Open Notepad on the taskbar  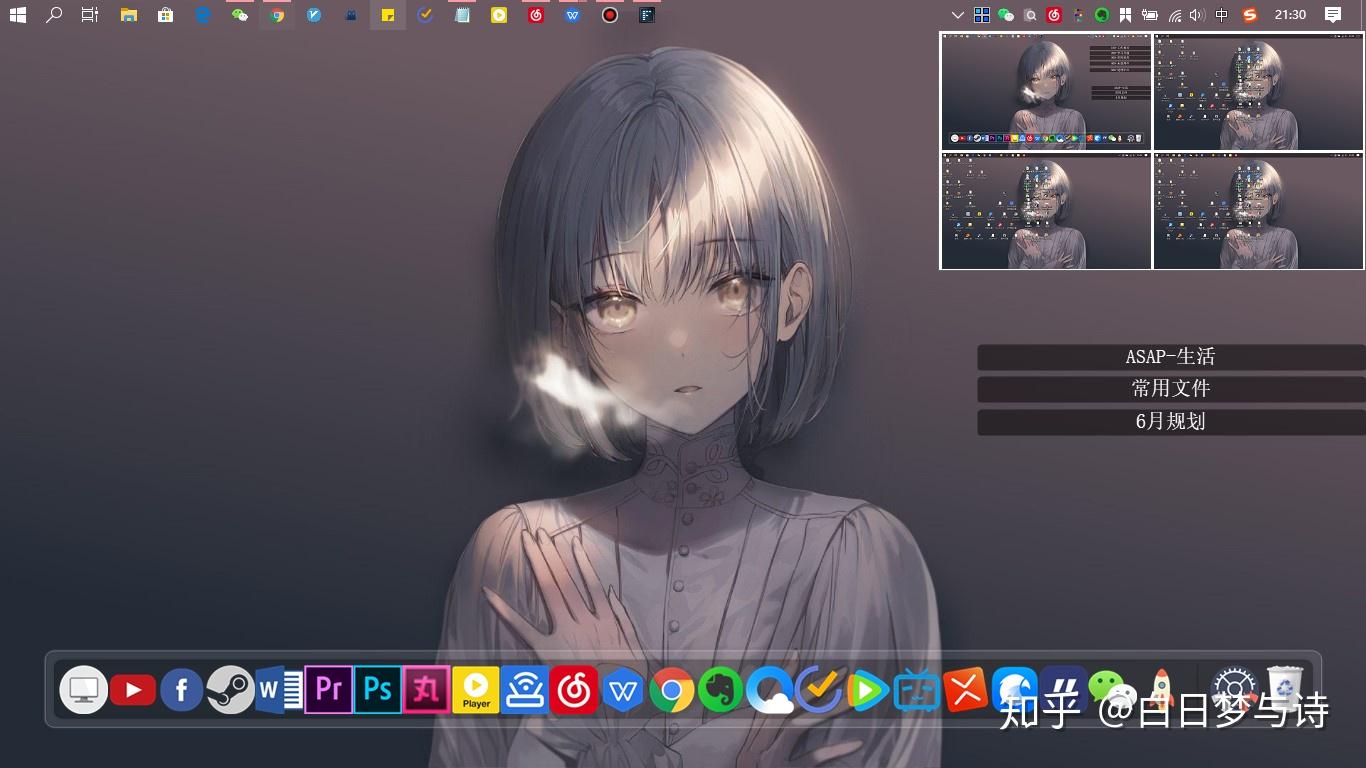(x=462, y=15)
